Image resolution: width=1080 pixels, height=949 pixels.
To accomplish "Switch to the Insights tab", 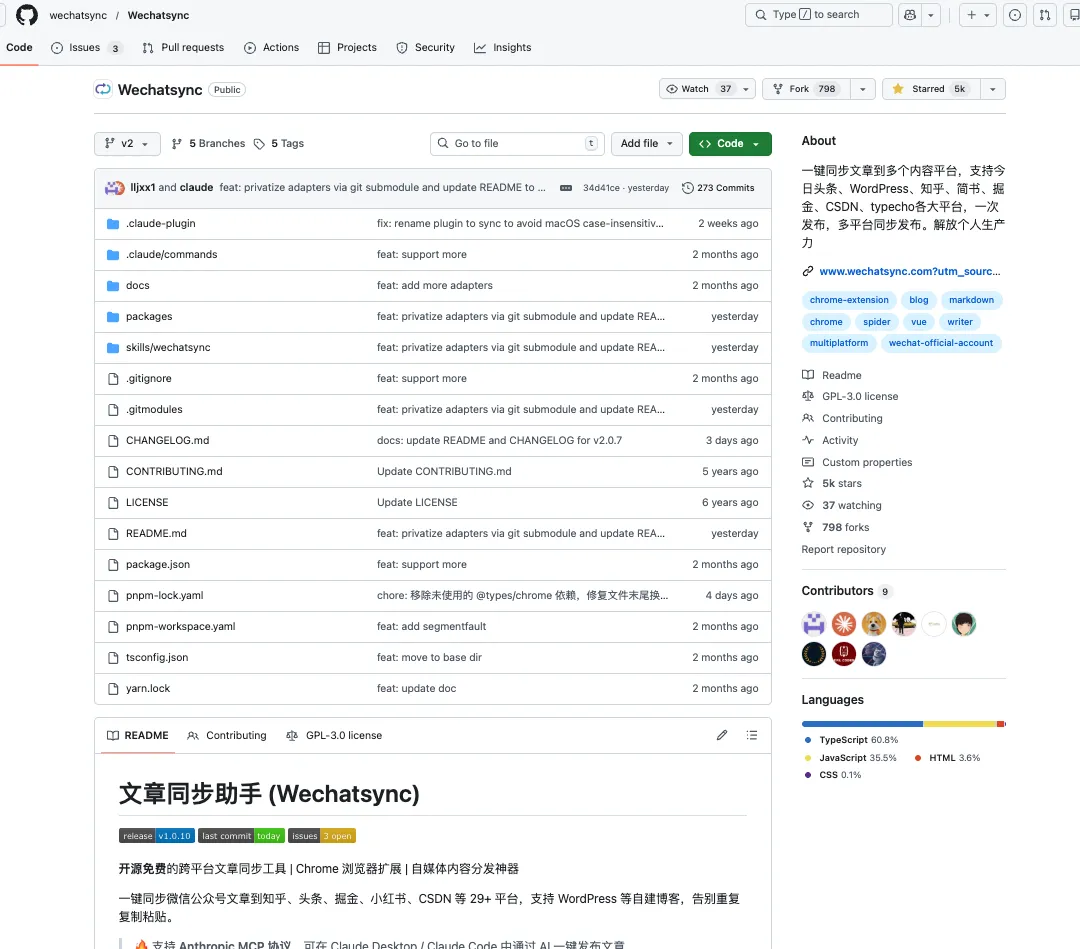I will click(503, 48).
